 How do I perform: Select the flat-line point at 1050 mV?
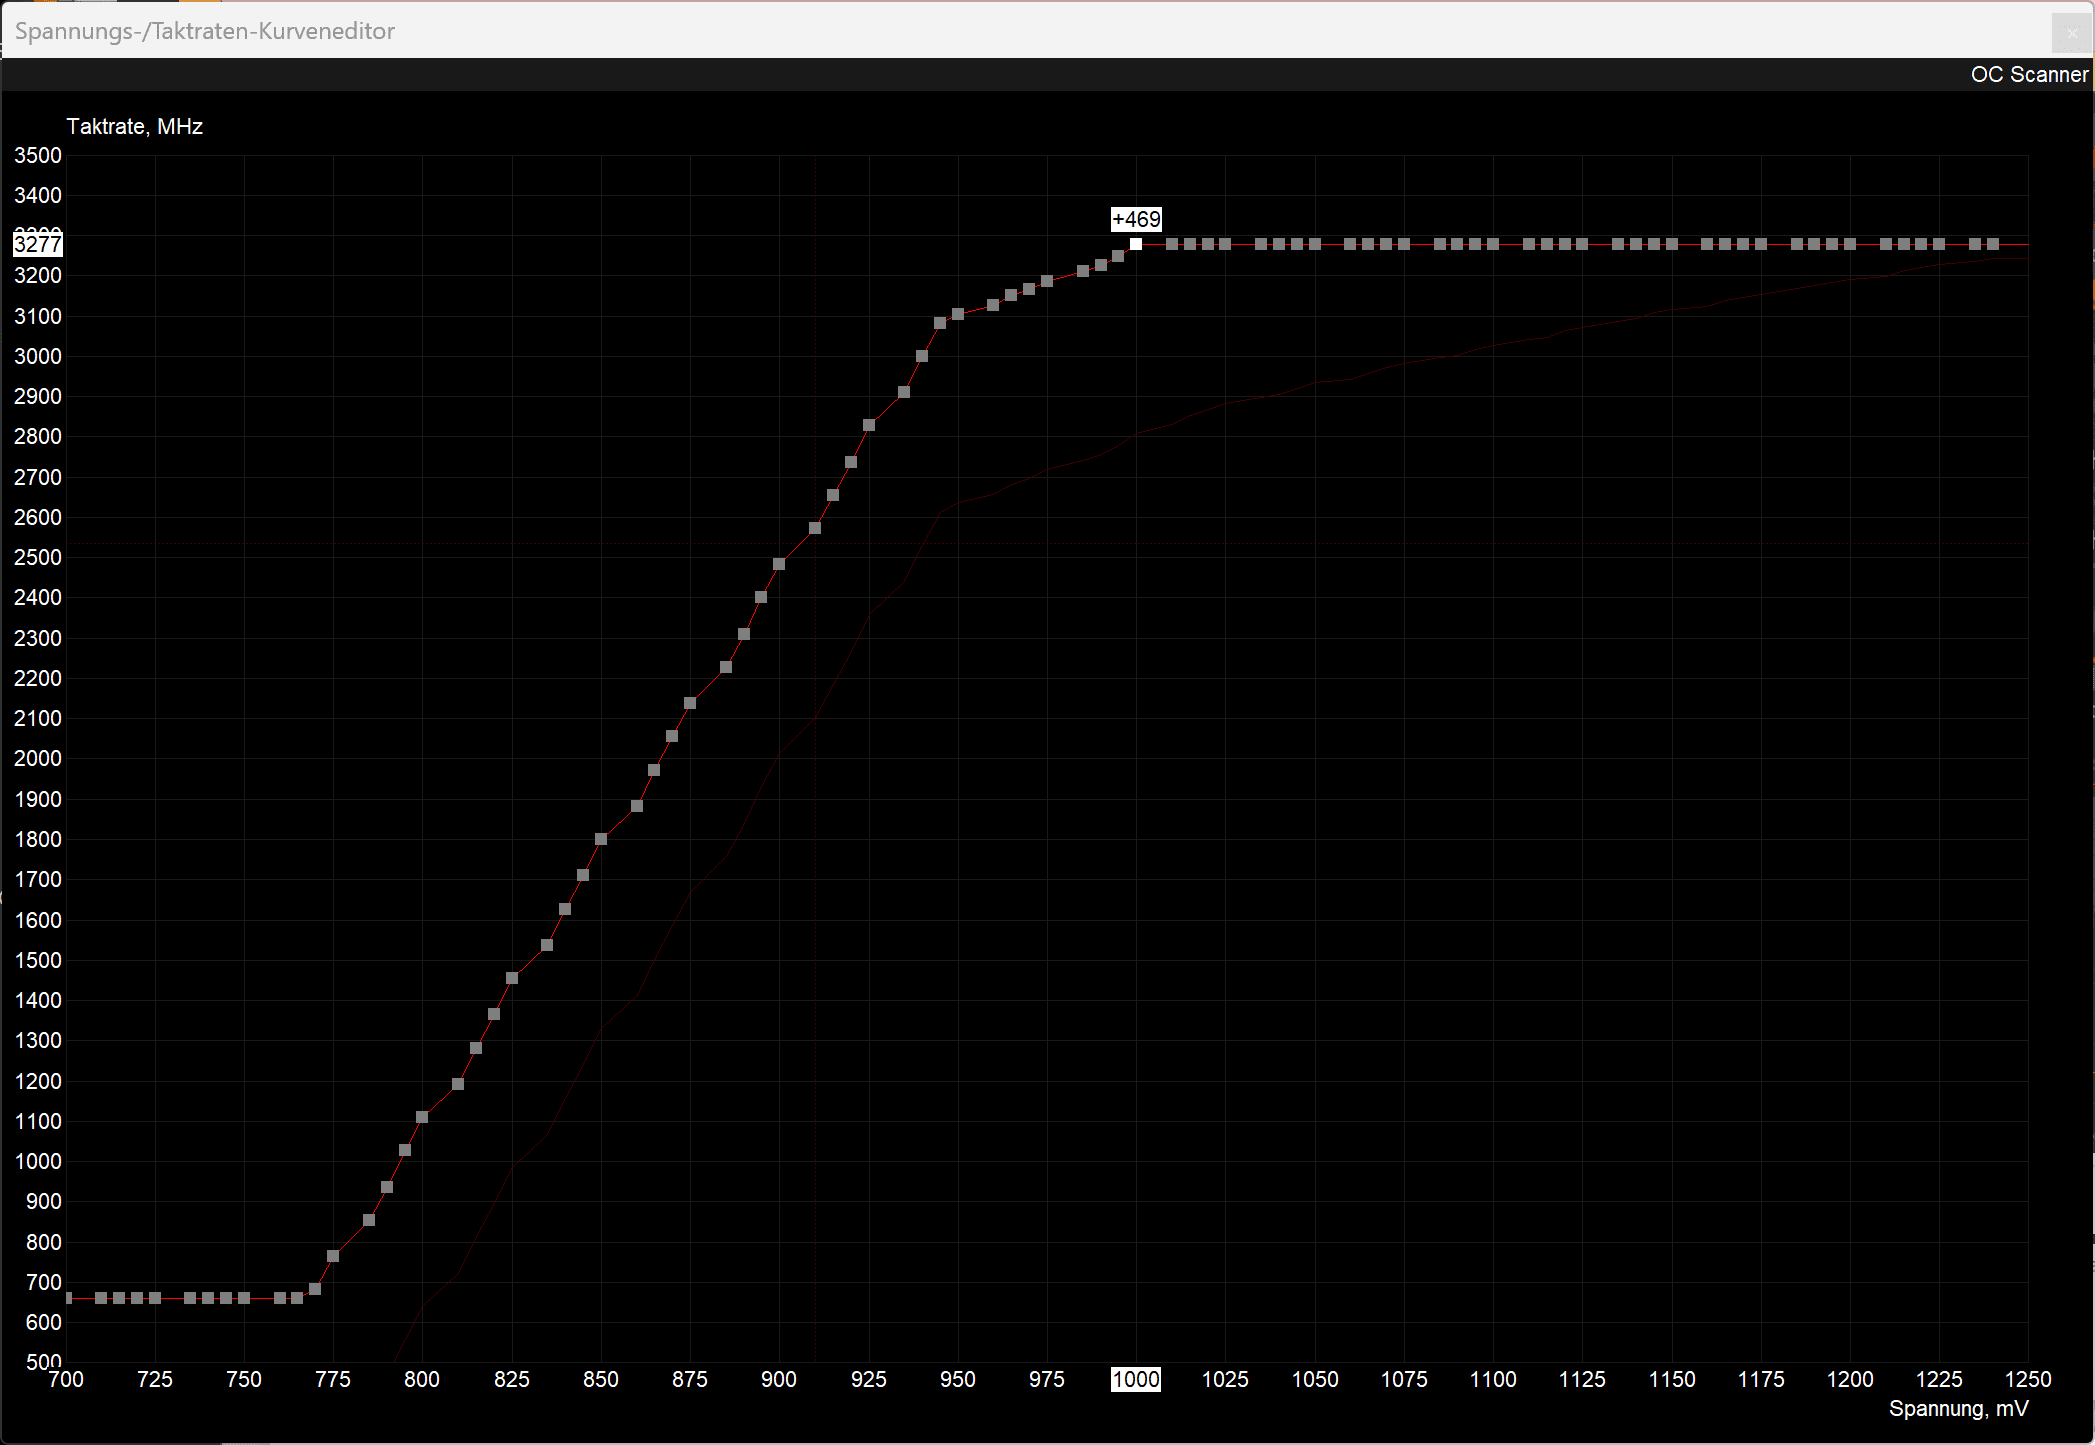click(x=1315, y=244)
